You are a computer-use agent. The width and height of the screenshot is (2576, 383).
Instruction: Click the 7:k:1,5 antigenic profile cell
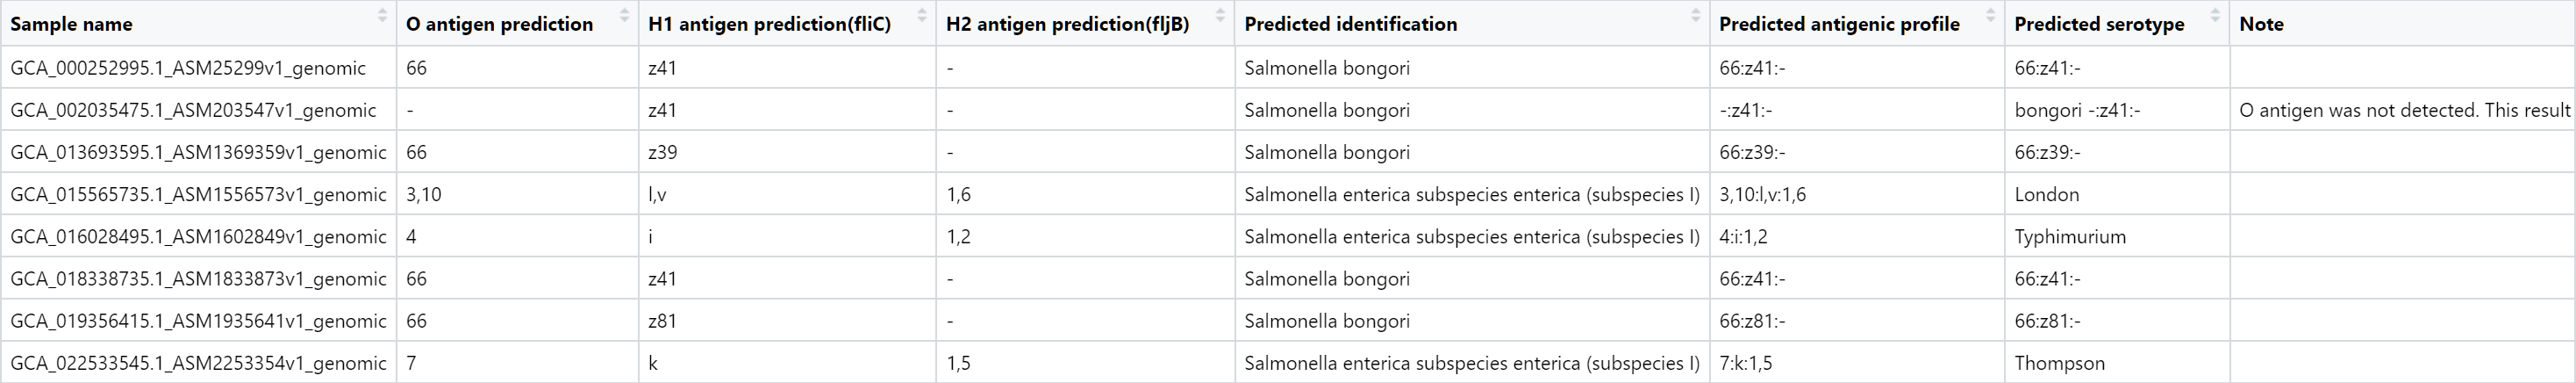point(1745,363)
